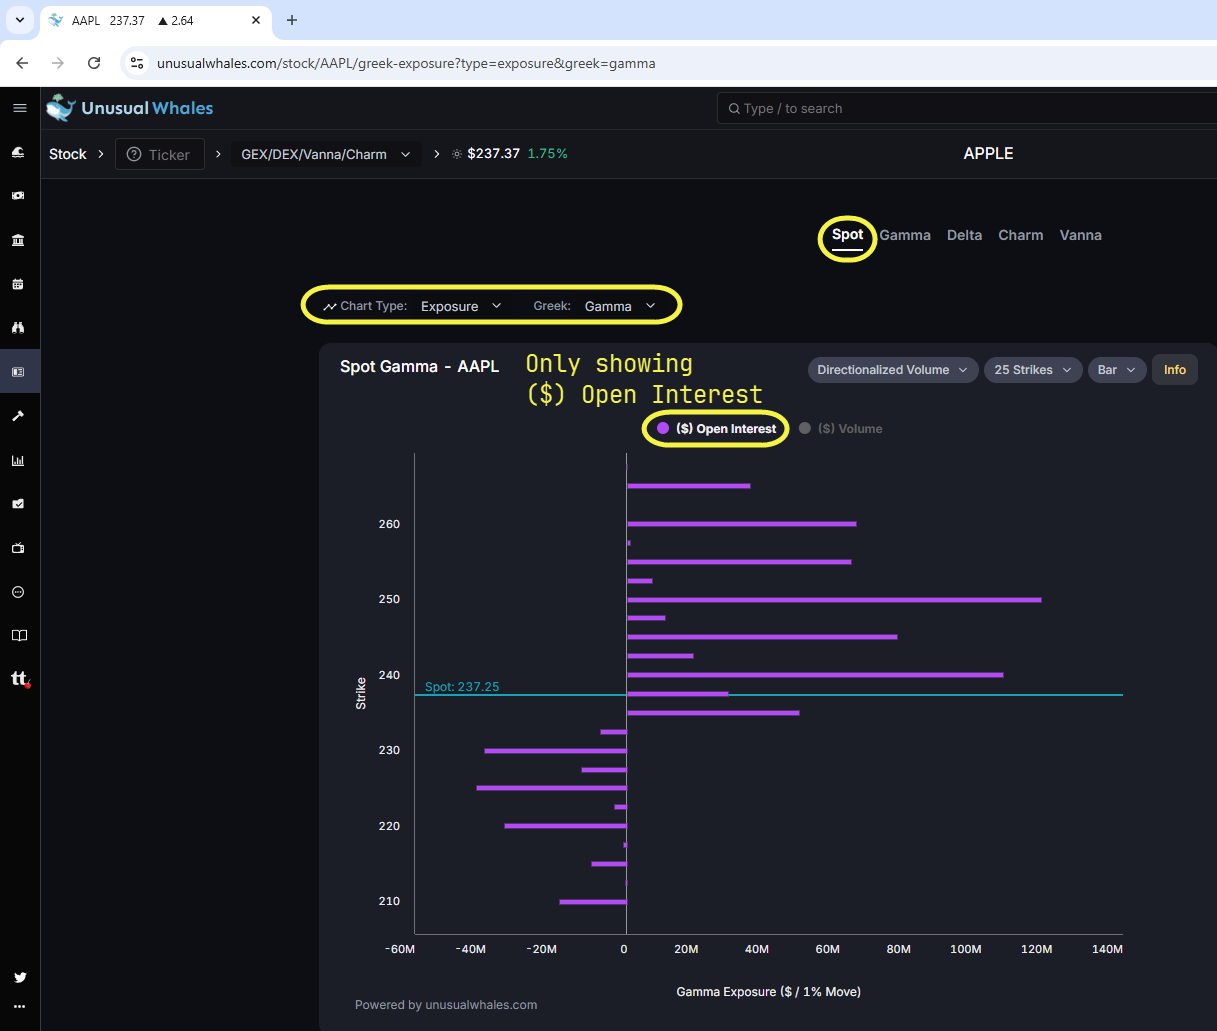Open the binoculars sidebar icon

pyautogui.click(x=18, y=328)
